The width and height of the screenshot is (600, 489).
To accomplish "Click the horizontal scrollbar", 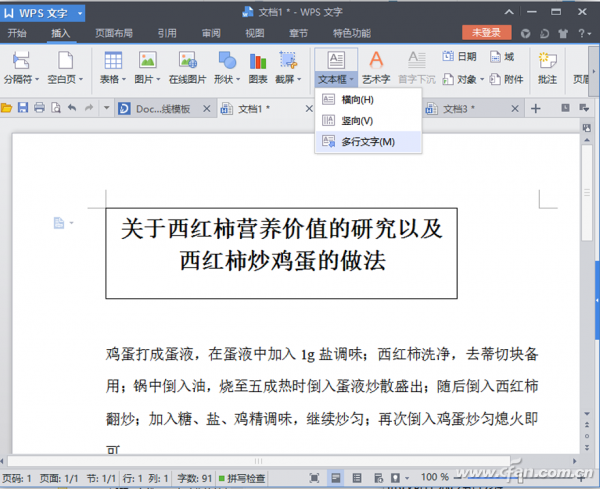I will point(259,461).
